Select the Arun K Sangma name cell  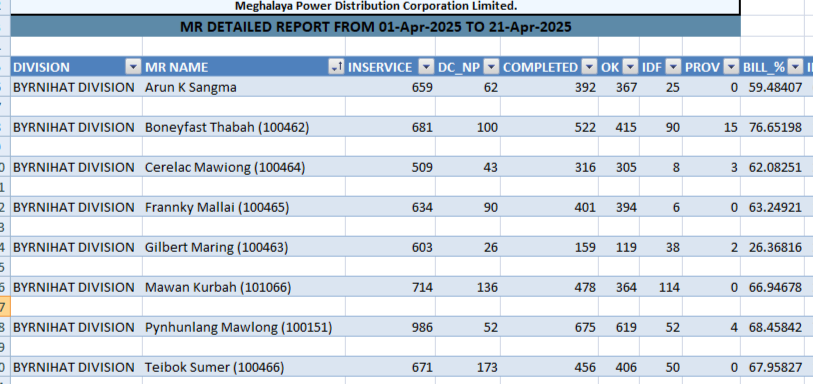(x=244, y=87)
